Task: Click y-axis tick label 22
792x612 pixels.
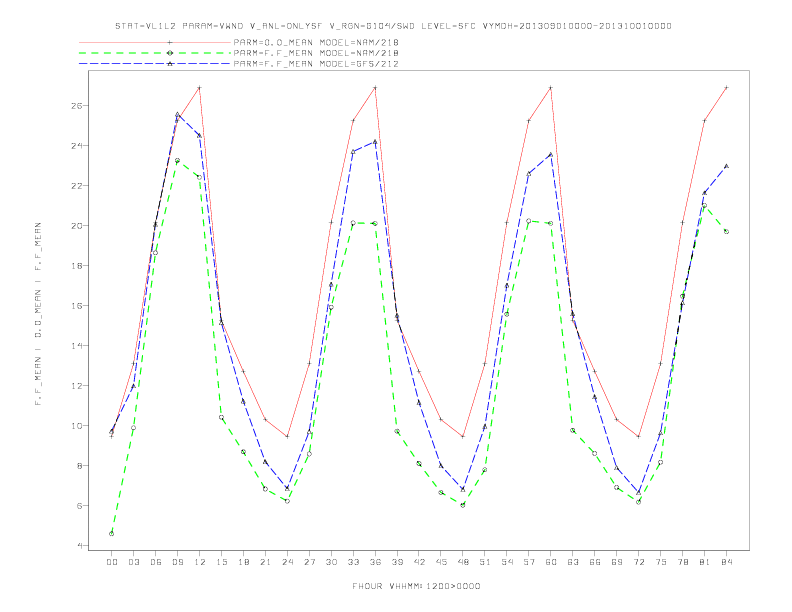Action: (x=76, y=186)
